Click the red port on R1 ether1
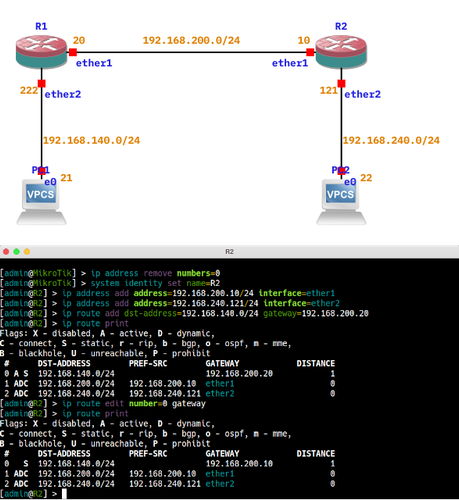This screenshot has height=500, width=459. click(73, 52)
